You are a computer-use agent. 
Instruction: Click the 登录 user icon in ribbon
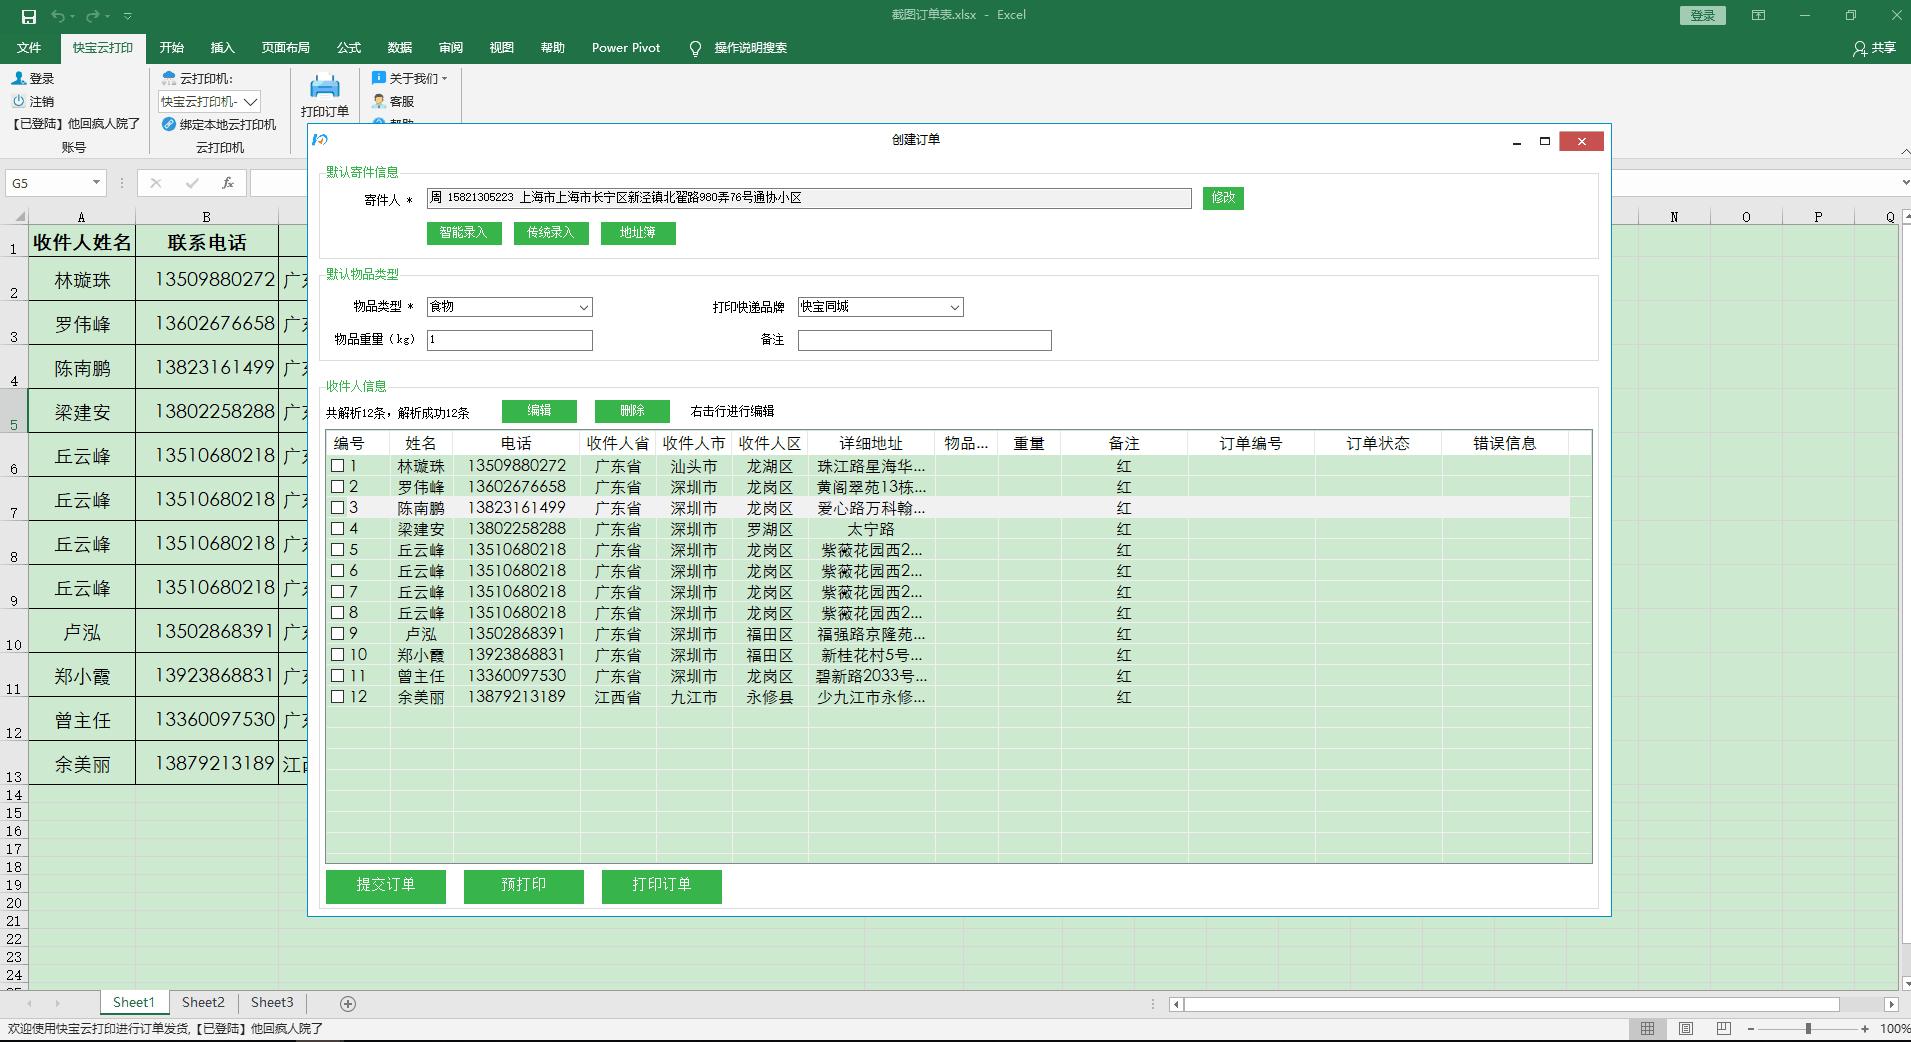point(18,78)
